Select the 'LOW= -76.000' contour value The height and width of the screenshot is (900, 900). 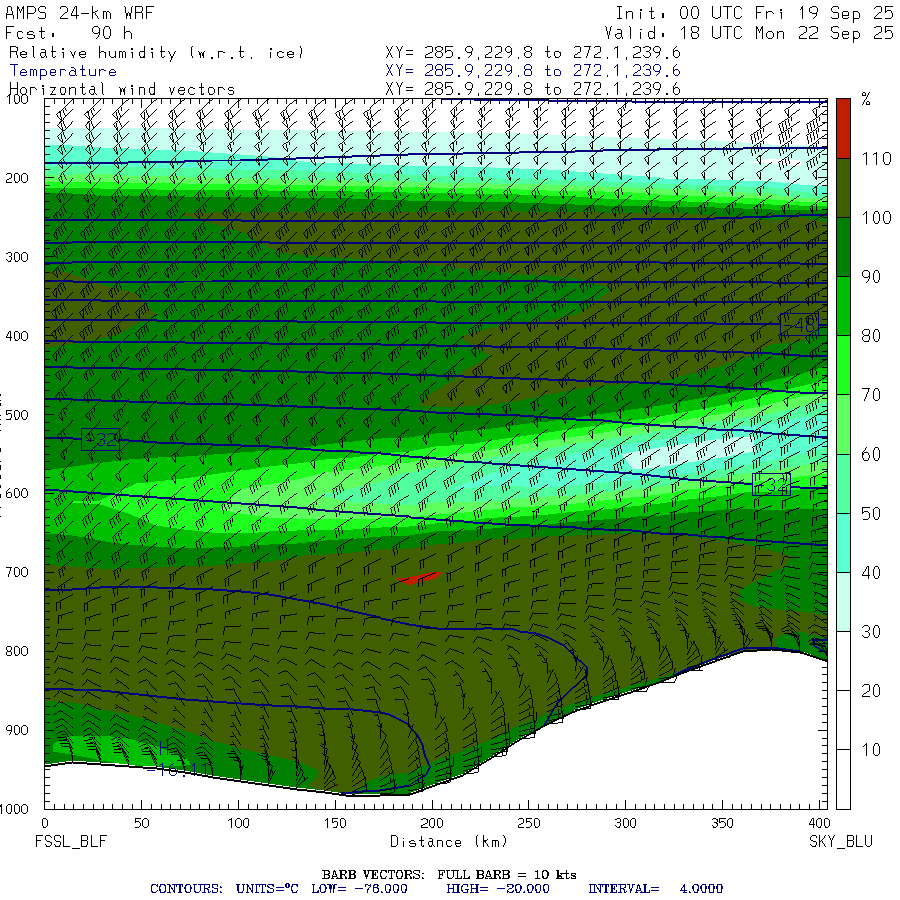359,889
